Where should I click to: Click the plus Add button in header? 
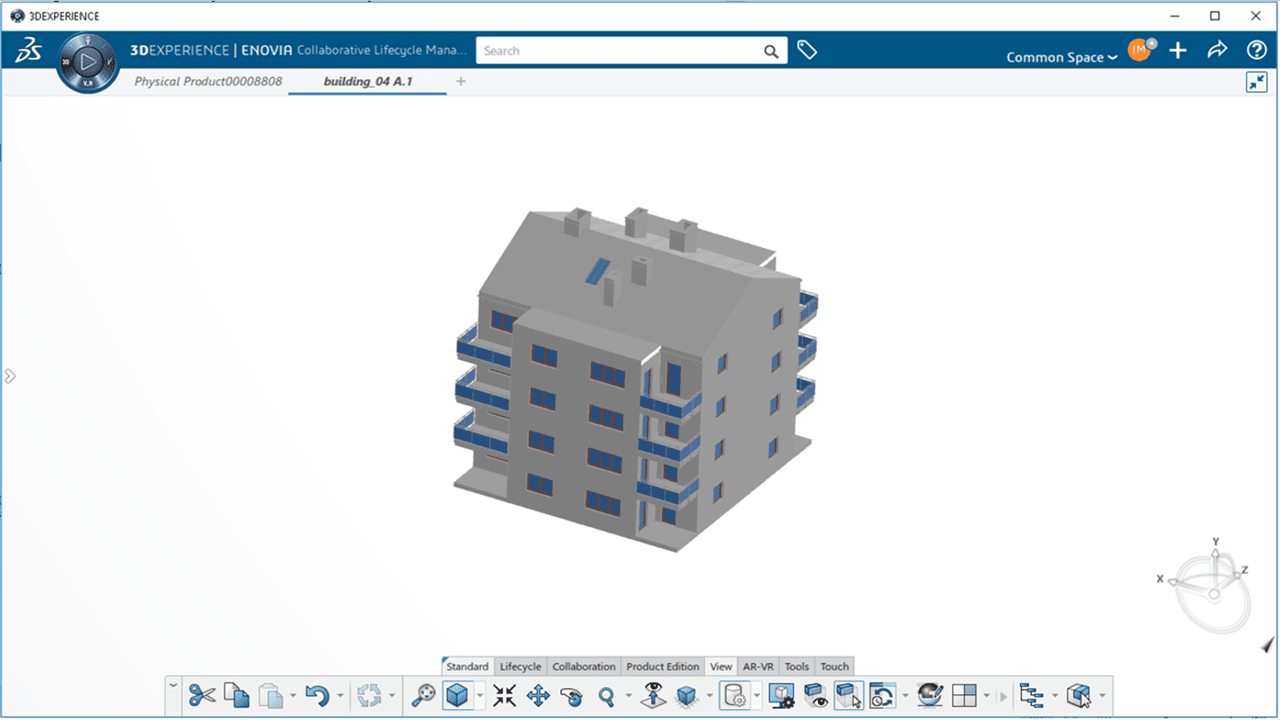1179,50
